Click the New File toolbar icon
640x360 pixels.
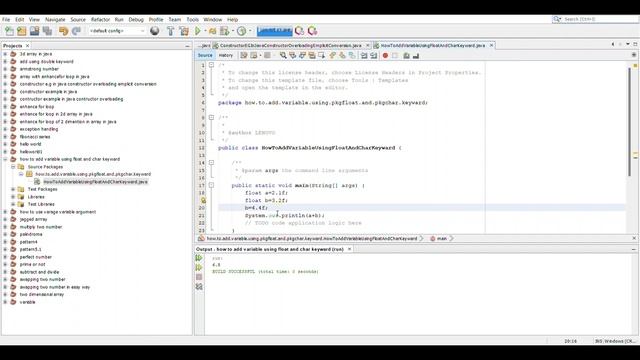[9, 31]
